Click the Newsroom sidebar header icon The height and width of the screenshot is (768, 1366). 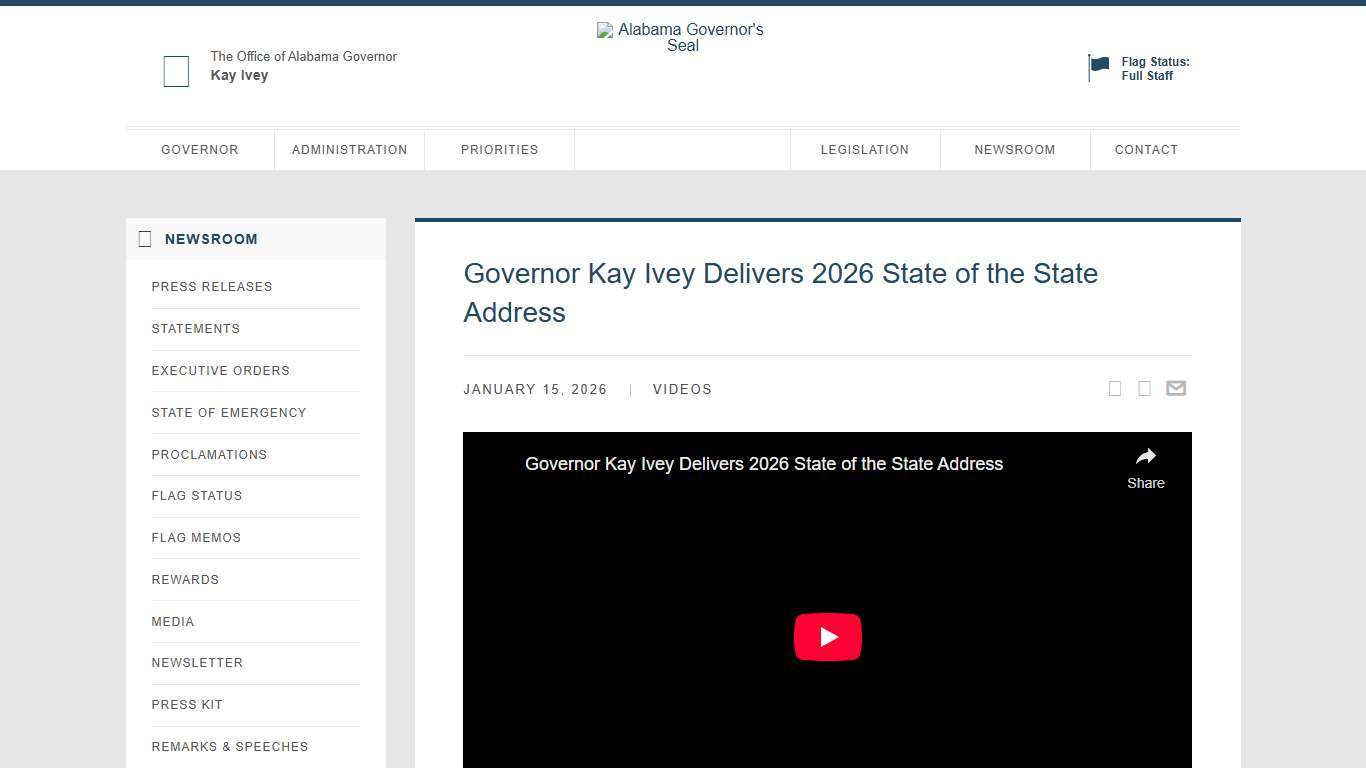(x=145, y=239)
